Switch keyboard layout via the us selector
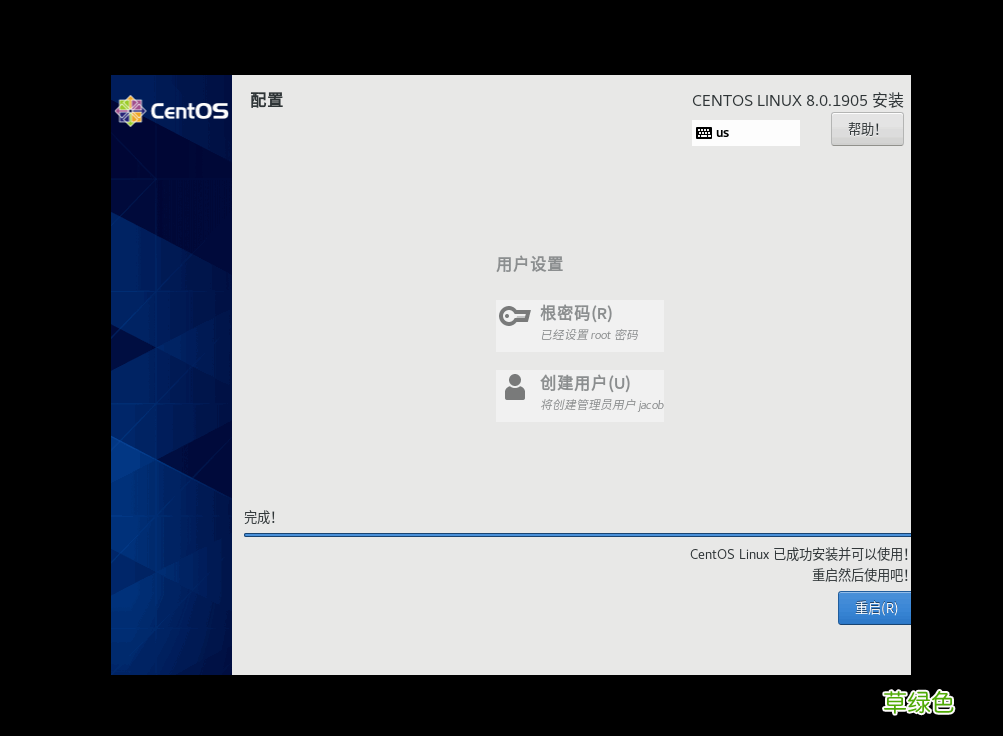The image size is (1003, 736). [x=745, y=132]
